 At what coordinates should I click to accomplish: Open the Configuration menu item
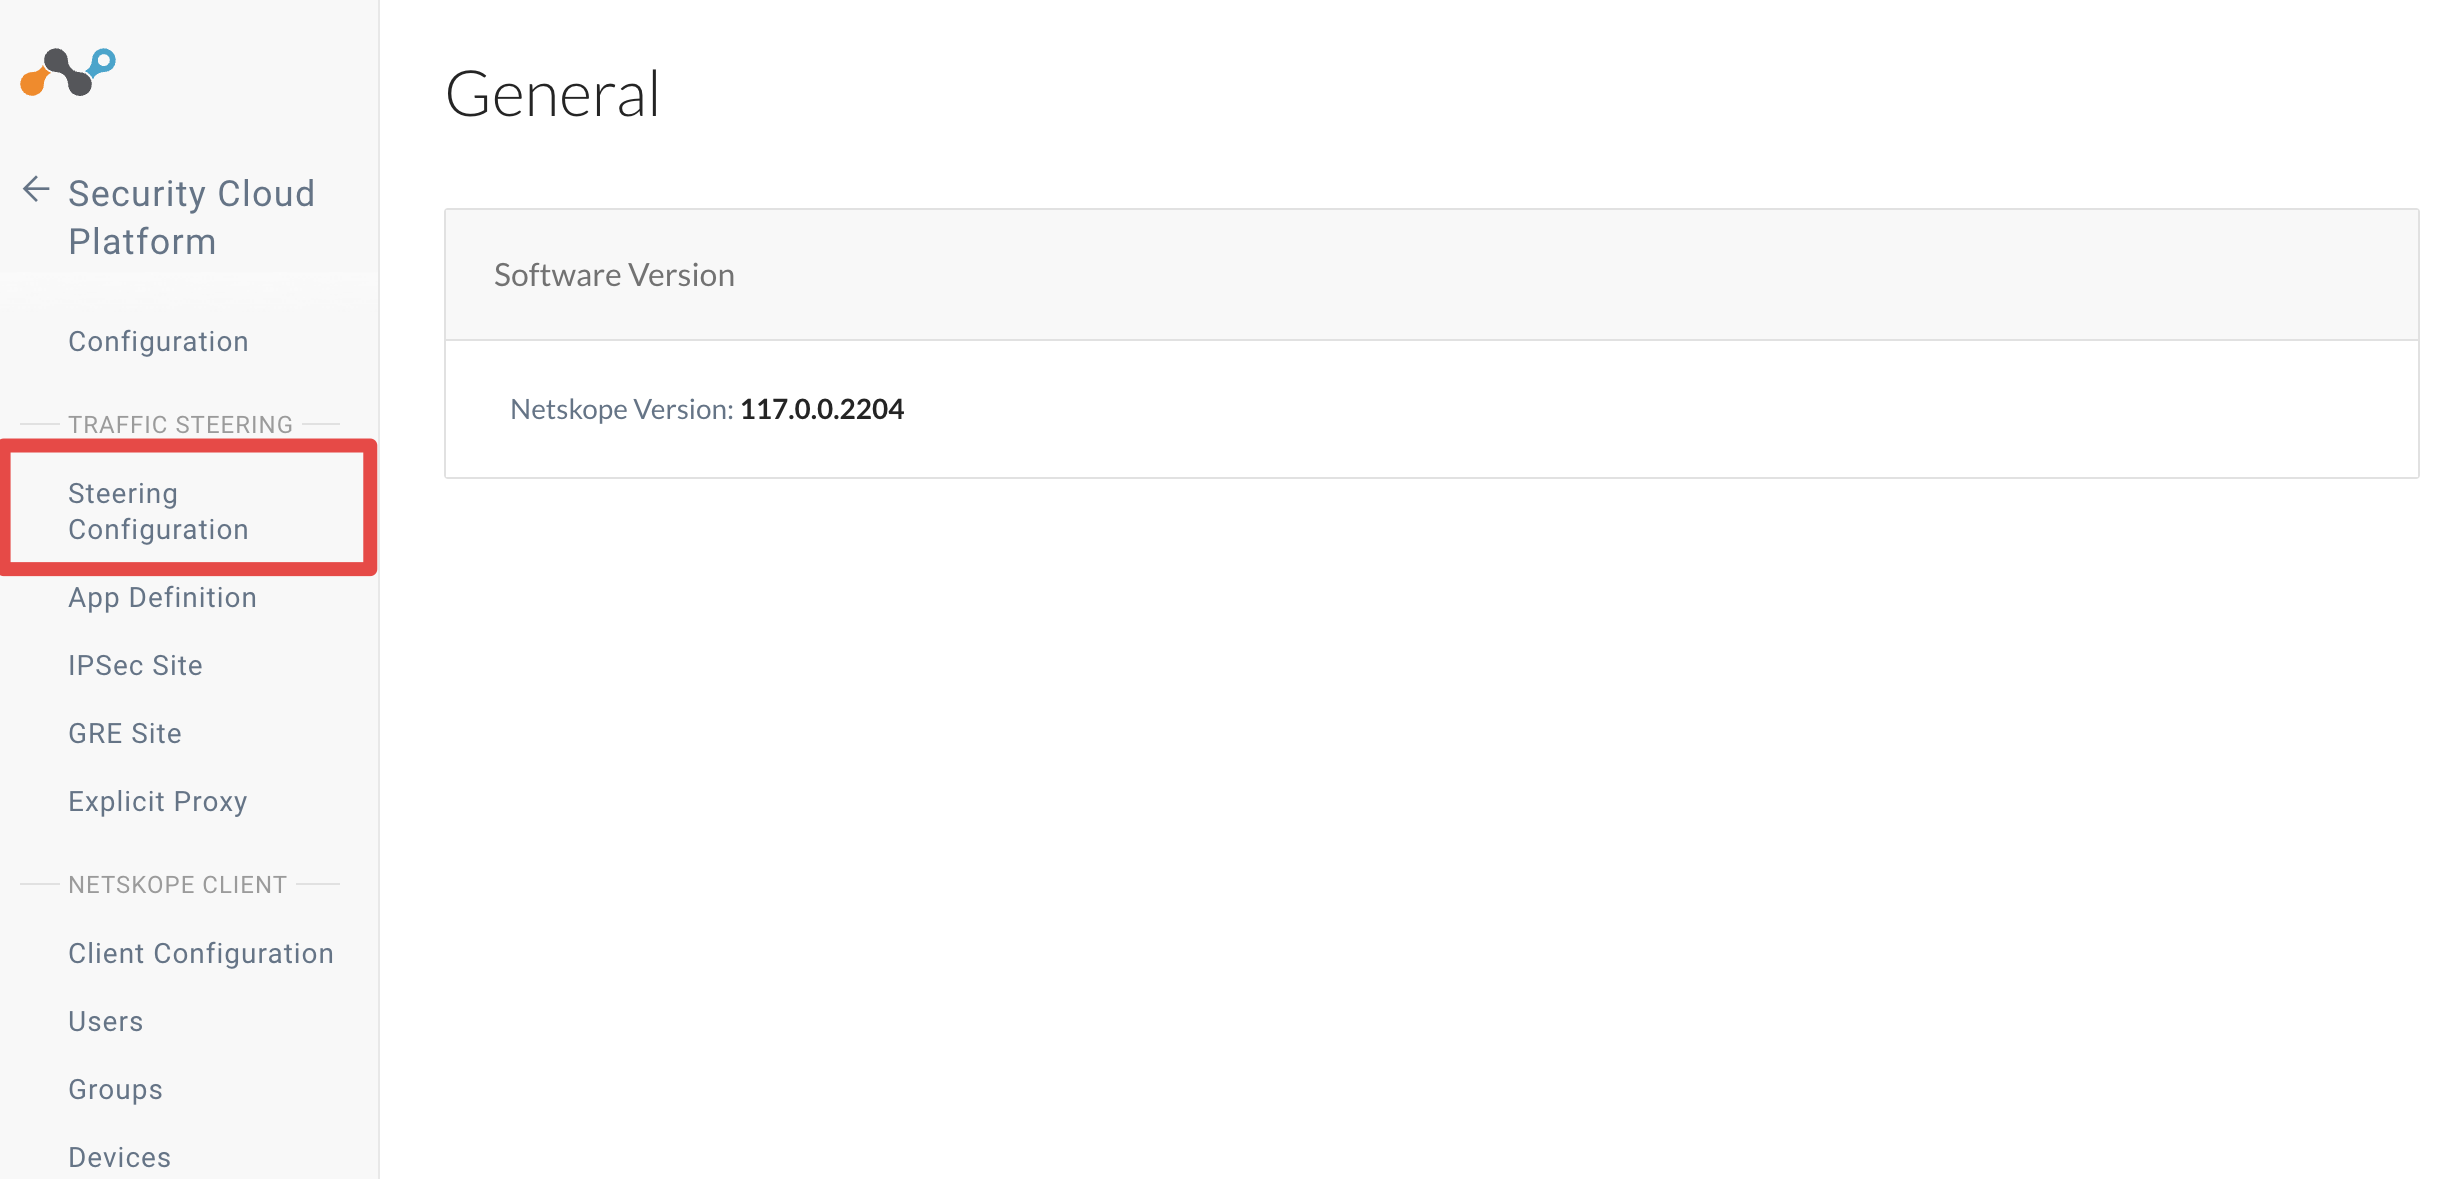click(158, 342)
